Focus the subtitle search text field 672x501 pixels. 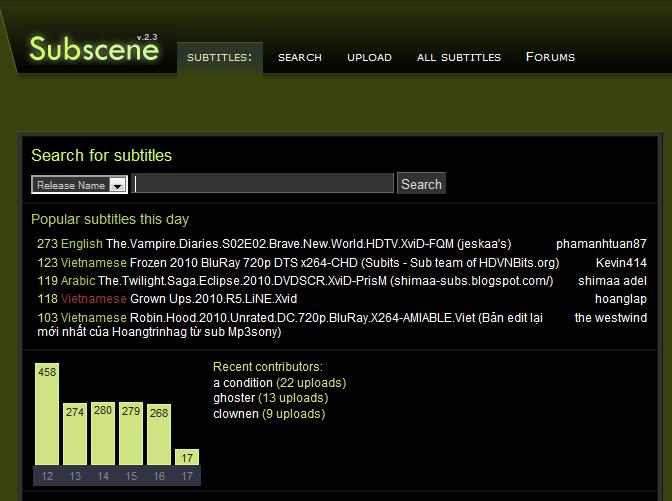tap(262, 183)
